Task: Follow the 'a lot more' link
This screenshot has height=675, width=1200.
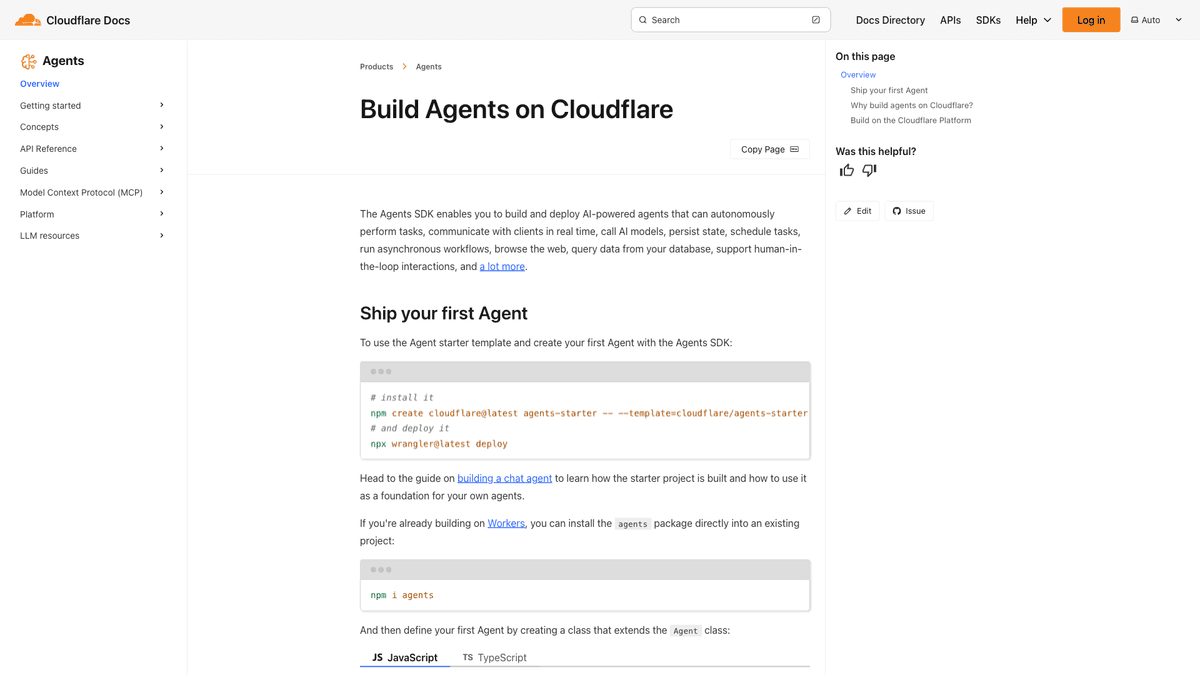Action: (502, 267)
